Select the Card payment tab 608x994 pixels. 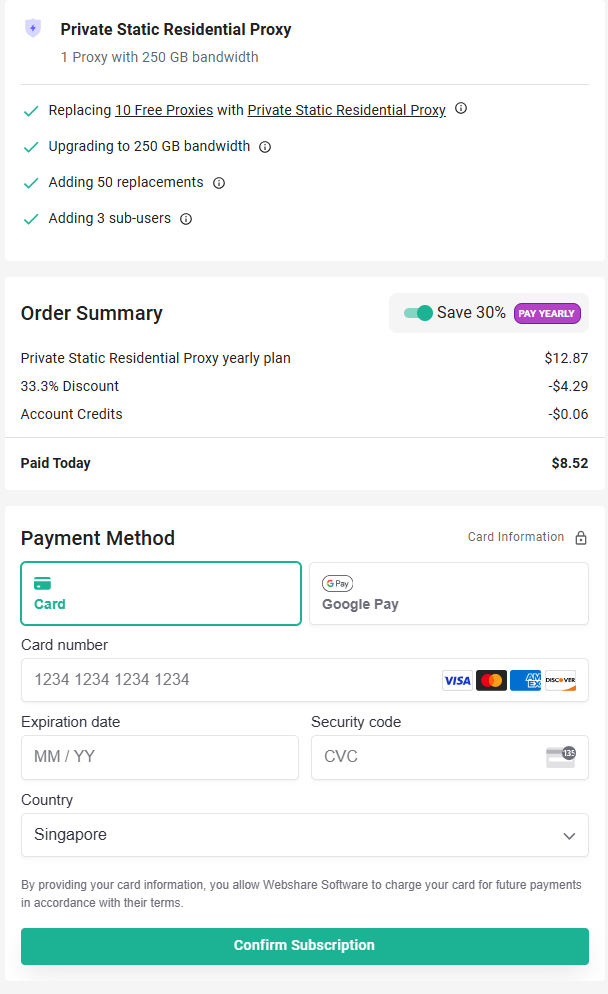161,594
